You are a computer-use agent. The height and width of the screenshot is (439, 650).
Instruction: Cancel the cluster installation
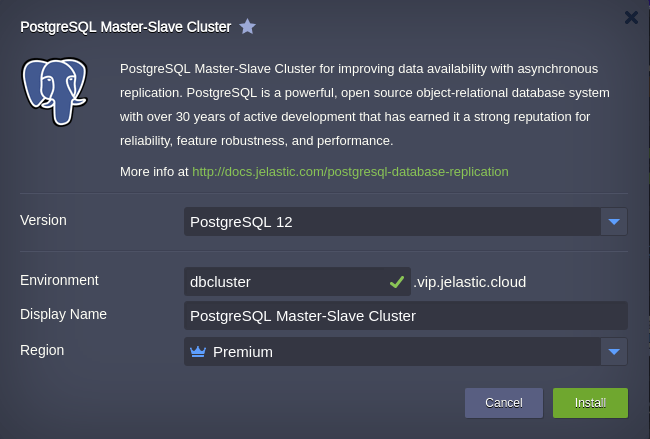pyautogui.click(x=504, y=403)
